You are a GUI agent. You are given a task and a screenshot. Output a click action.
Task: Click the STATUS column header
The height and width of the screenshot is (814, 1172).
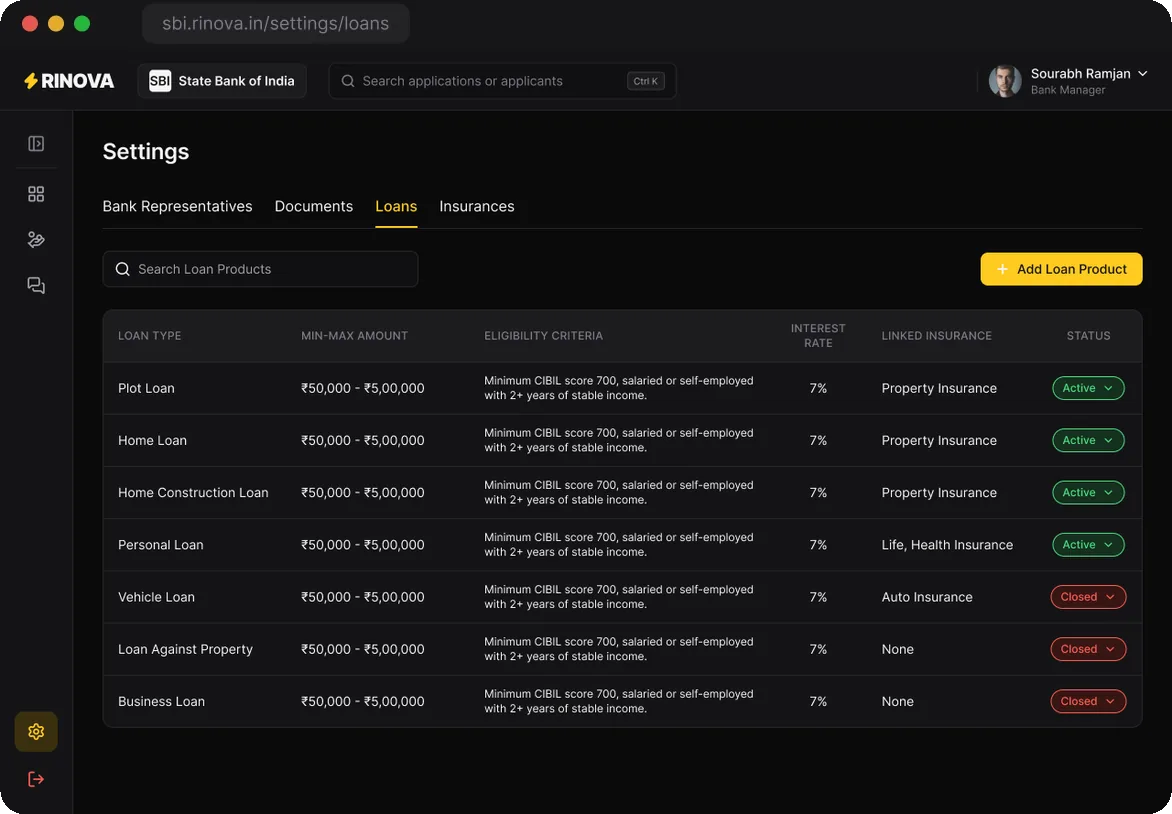coord(1088,336)
